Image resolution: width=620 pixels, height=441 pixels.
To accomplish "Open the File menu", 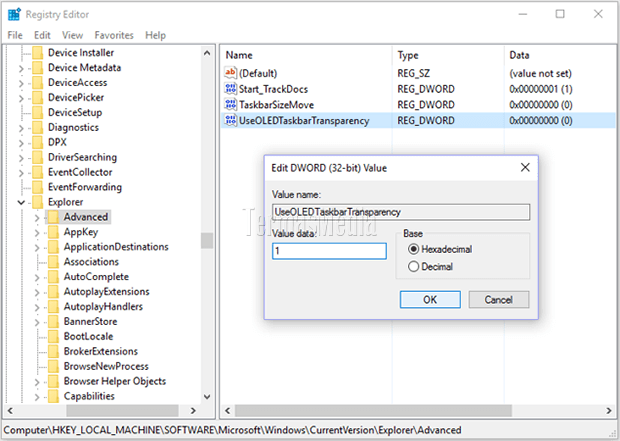I will [x=15, y=35].
